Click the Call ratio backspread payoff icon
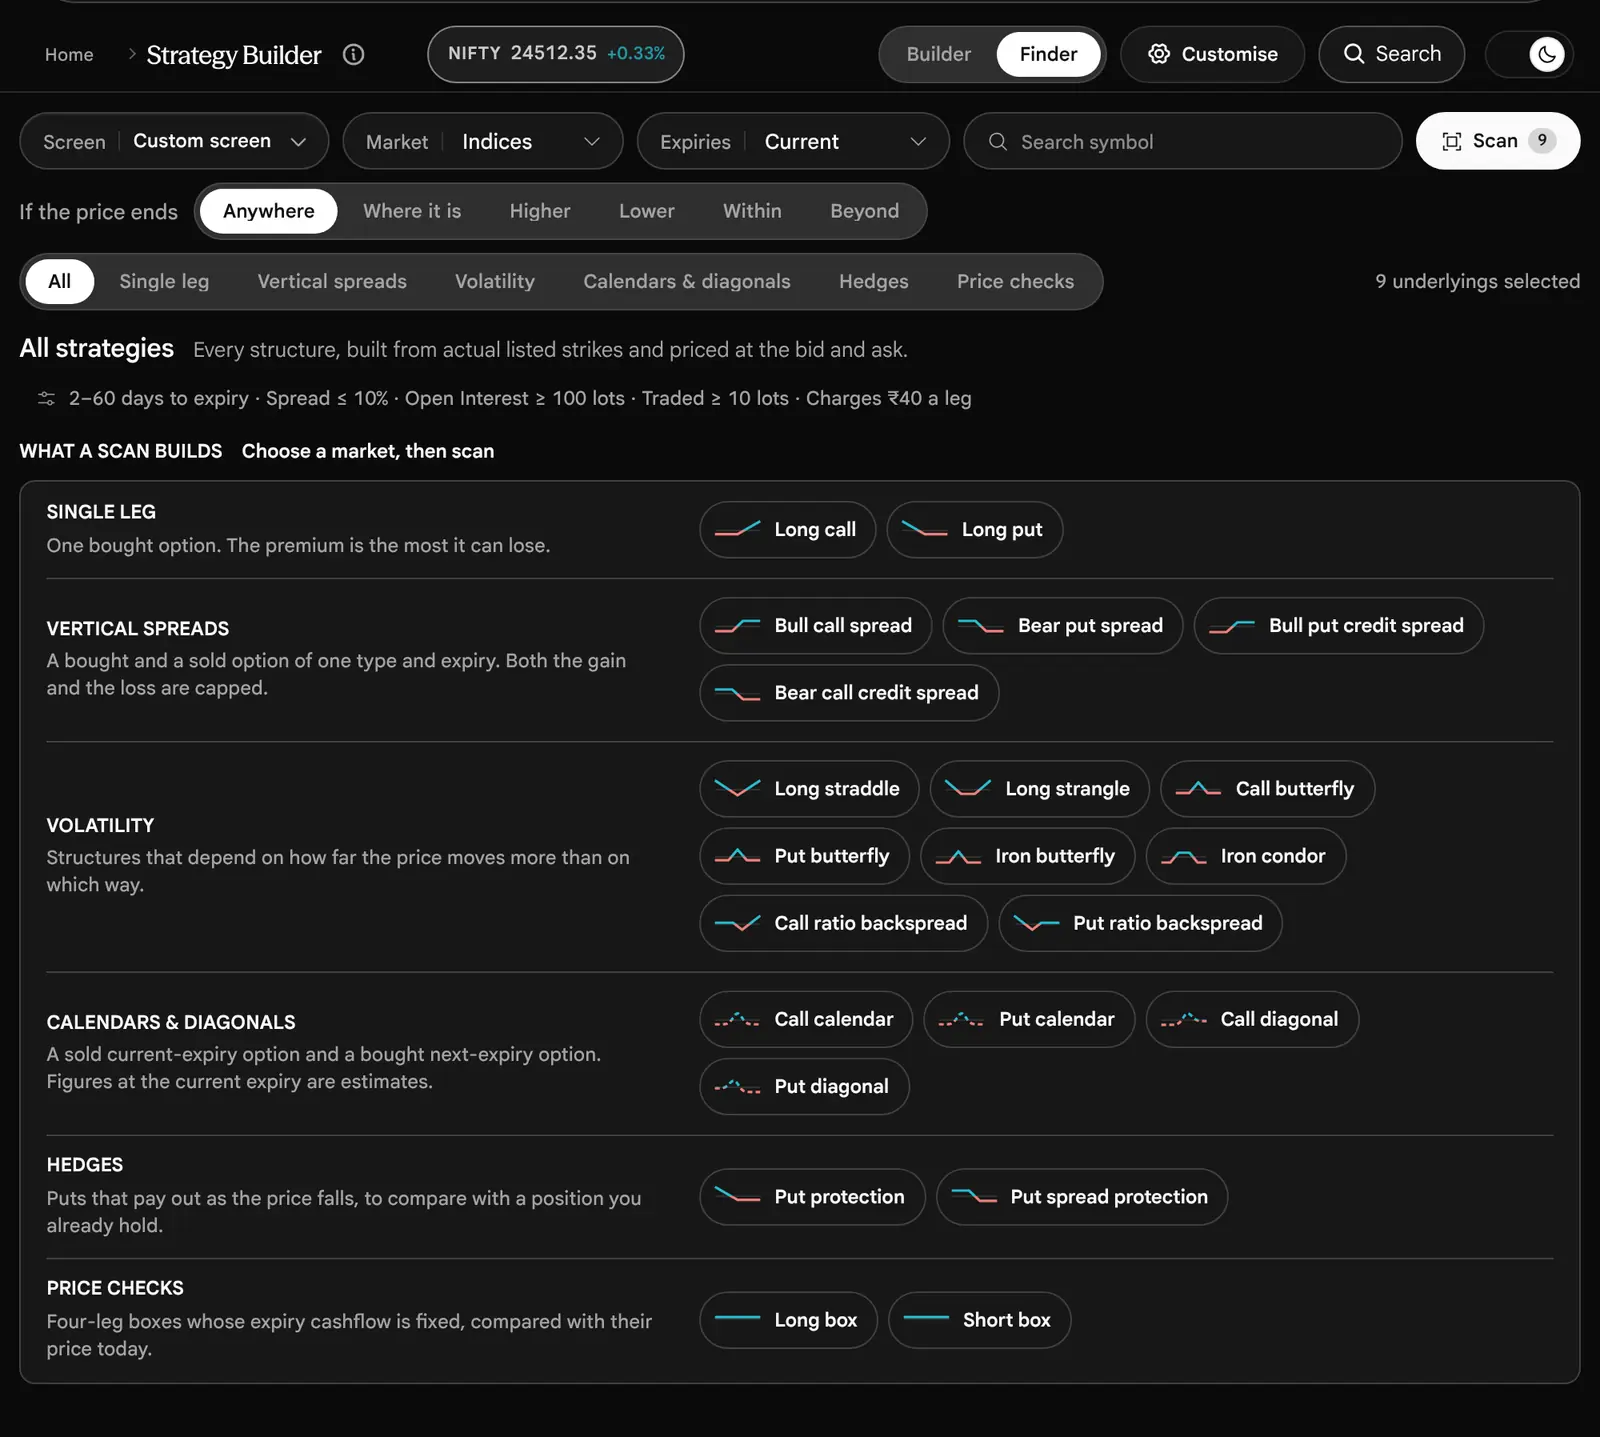1600x1437 pixels. click(737, 923)
